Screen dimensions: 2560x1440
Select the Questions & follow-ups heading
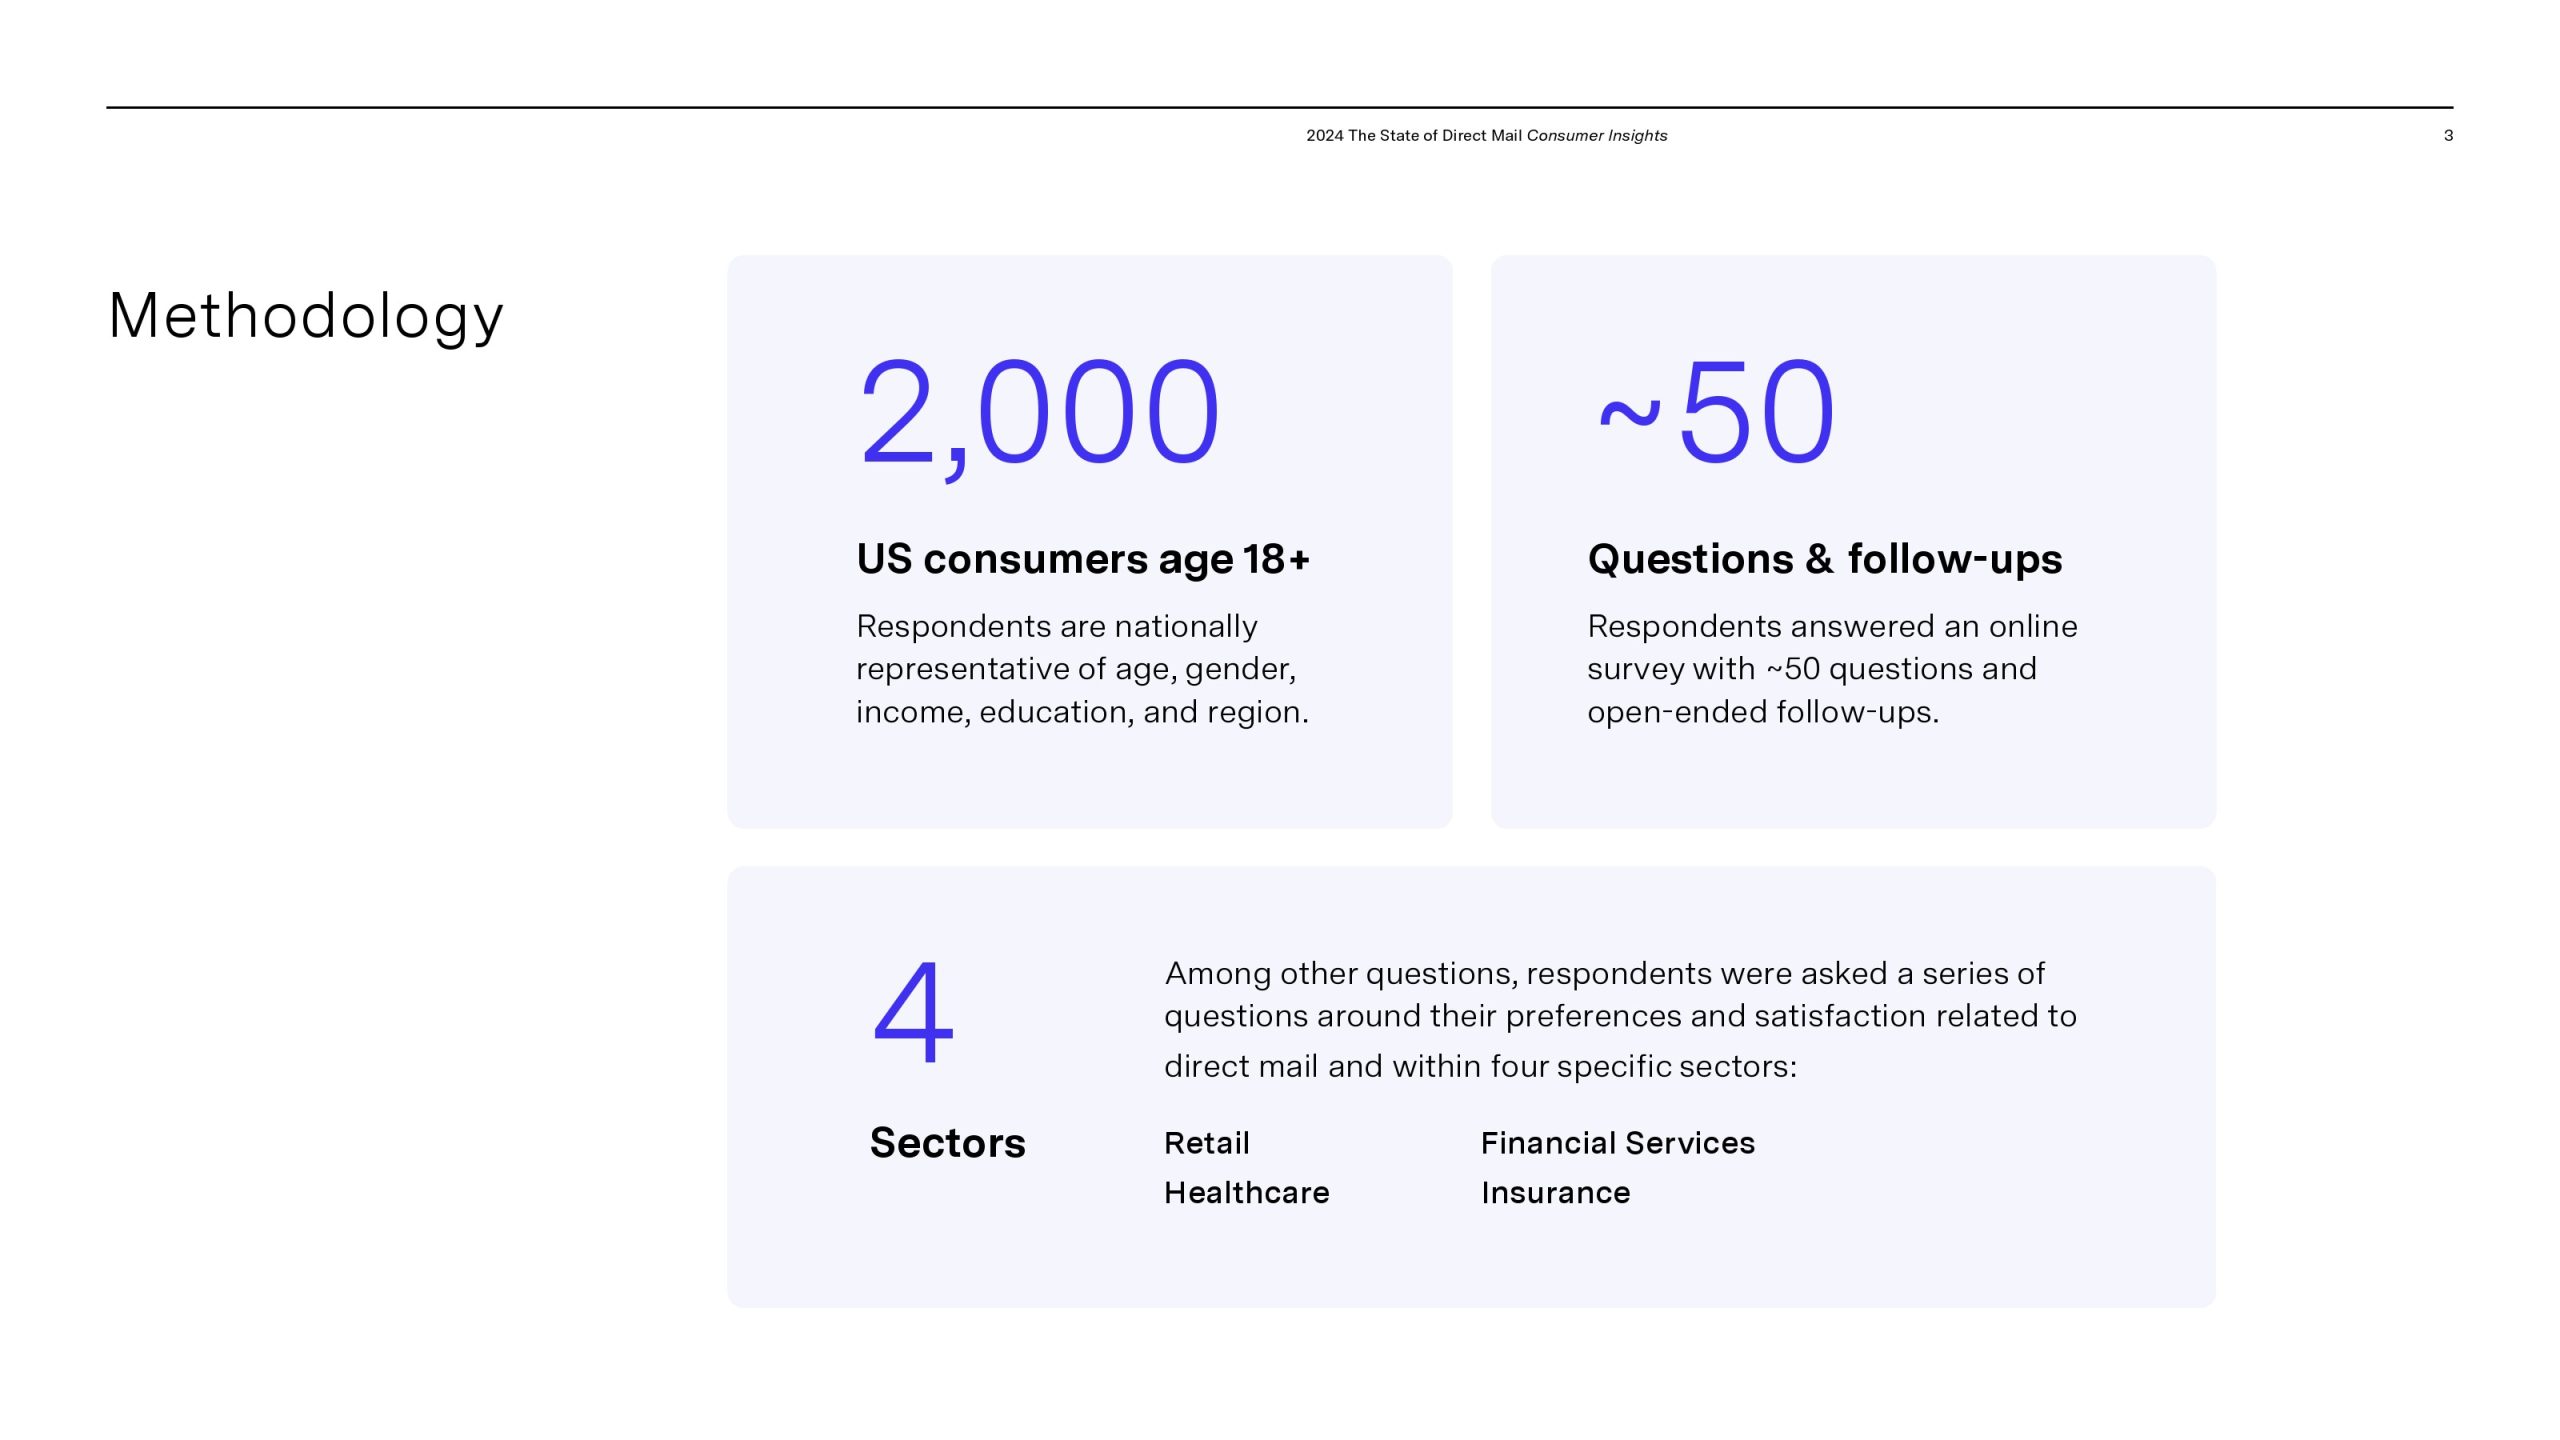click(x=1824, y=559)
